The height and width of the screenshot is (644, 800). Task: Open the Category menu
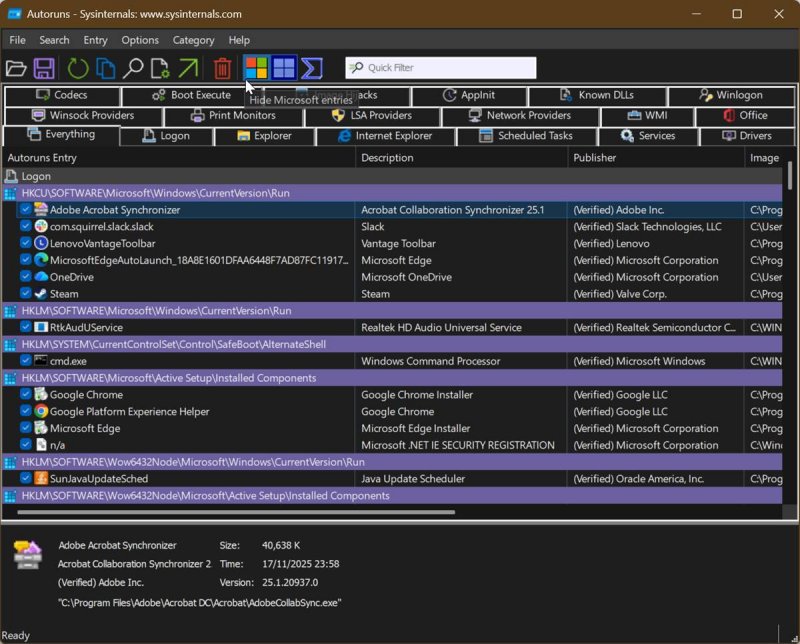(193, 40)
